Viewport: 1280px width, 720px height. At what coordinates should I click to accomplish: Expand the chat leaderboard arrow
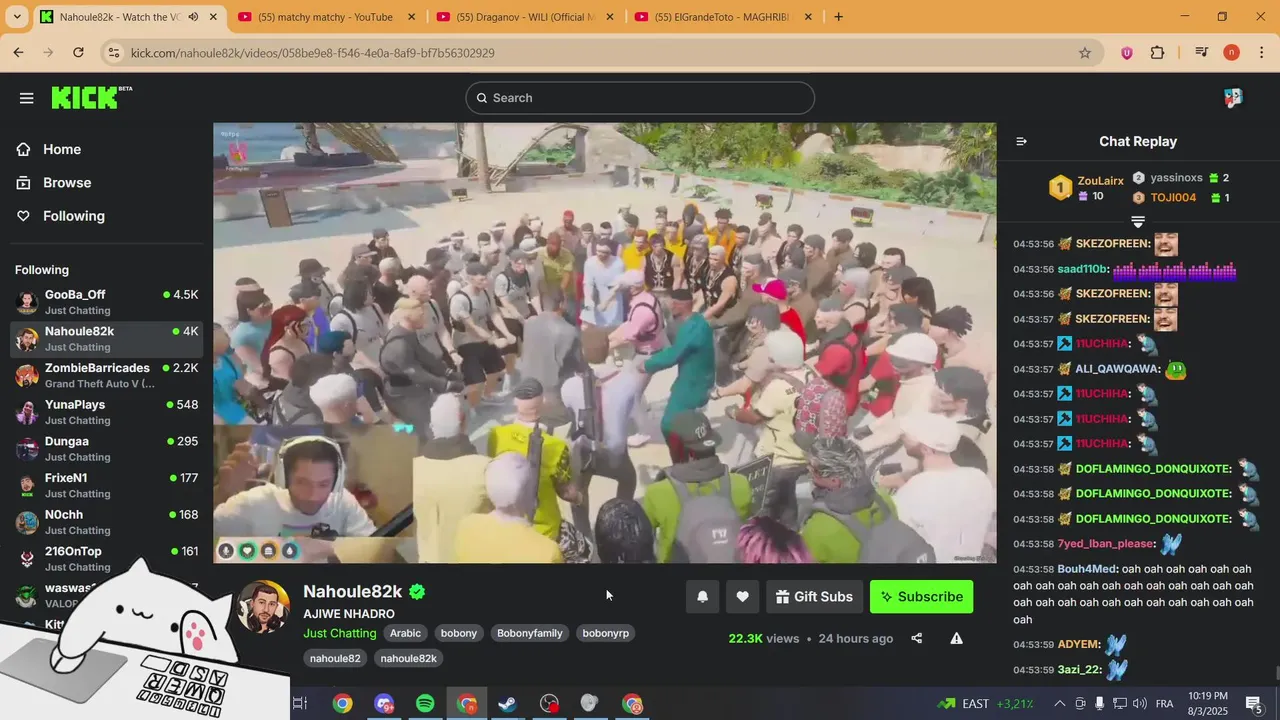point(1138,221)
